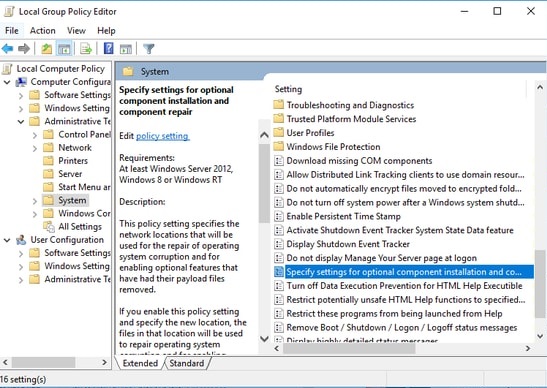Open the View menu
Screen dimensions: 547x388
tap(76, 31)
